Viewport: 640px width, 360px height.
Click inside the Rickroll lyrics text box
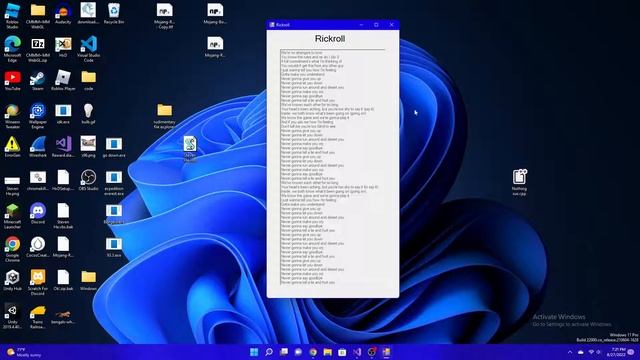pyautogui.click(x=333, y=167)
